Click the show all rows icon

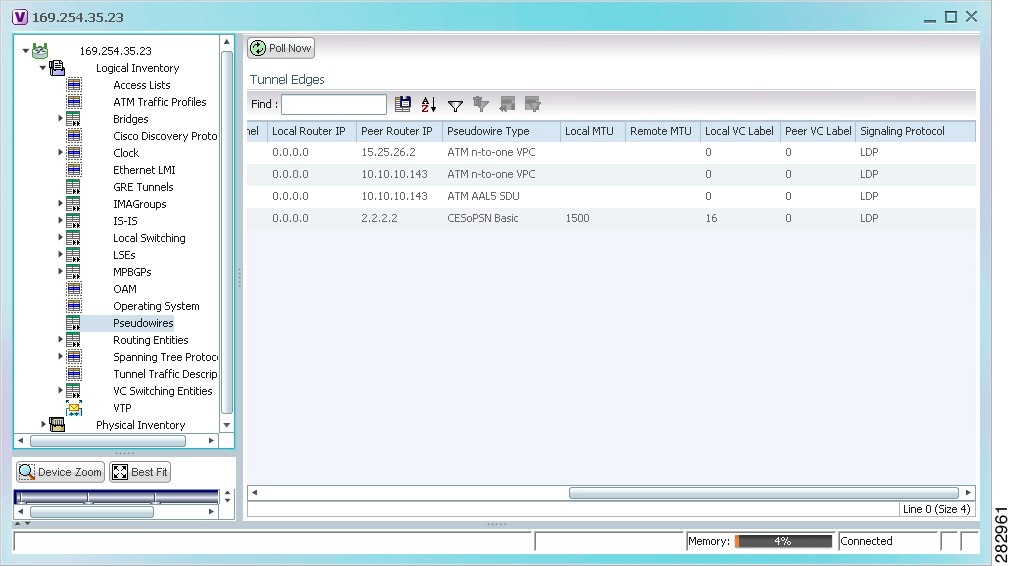(x=507, y=104)
